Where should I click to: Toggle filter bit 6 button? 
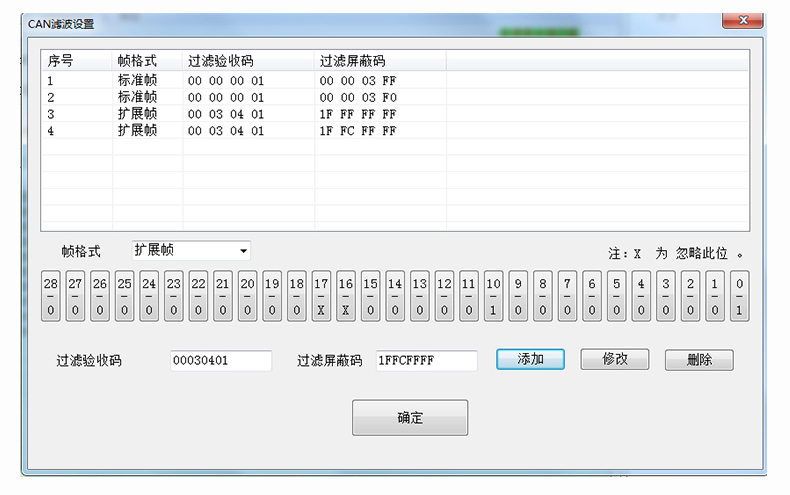592,296
